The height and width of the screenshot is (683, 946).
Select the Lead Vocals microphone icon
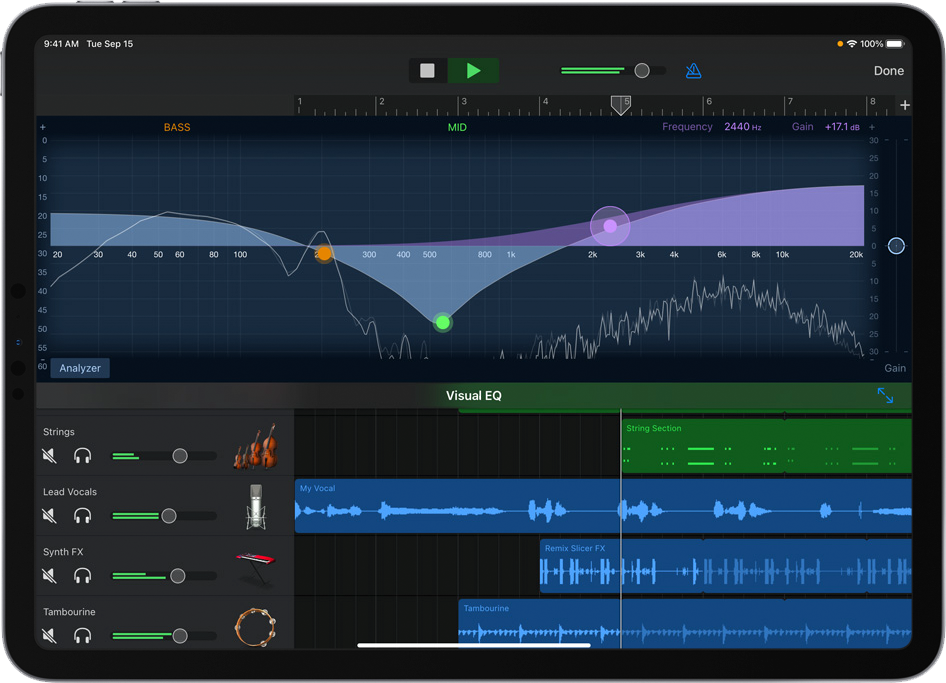click(x=256, y=506)
